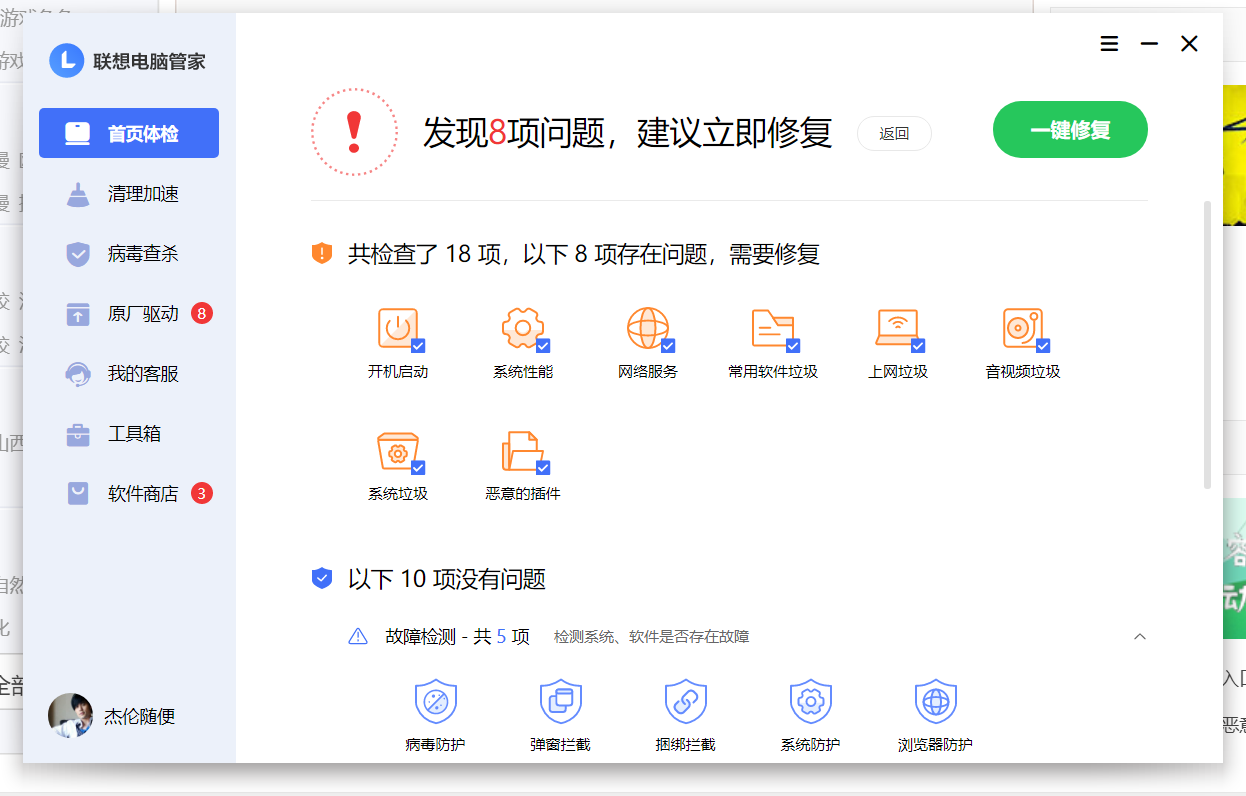Uncheck the 上网垃圾 checkbox

click(x=918, y=345)
